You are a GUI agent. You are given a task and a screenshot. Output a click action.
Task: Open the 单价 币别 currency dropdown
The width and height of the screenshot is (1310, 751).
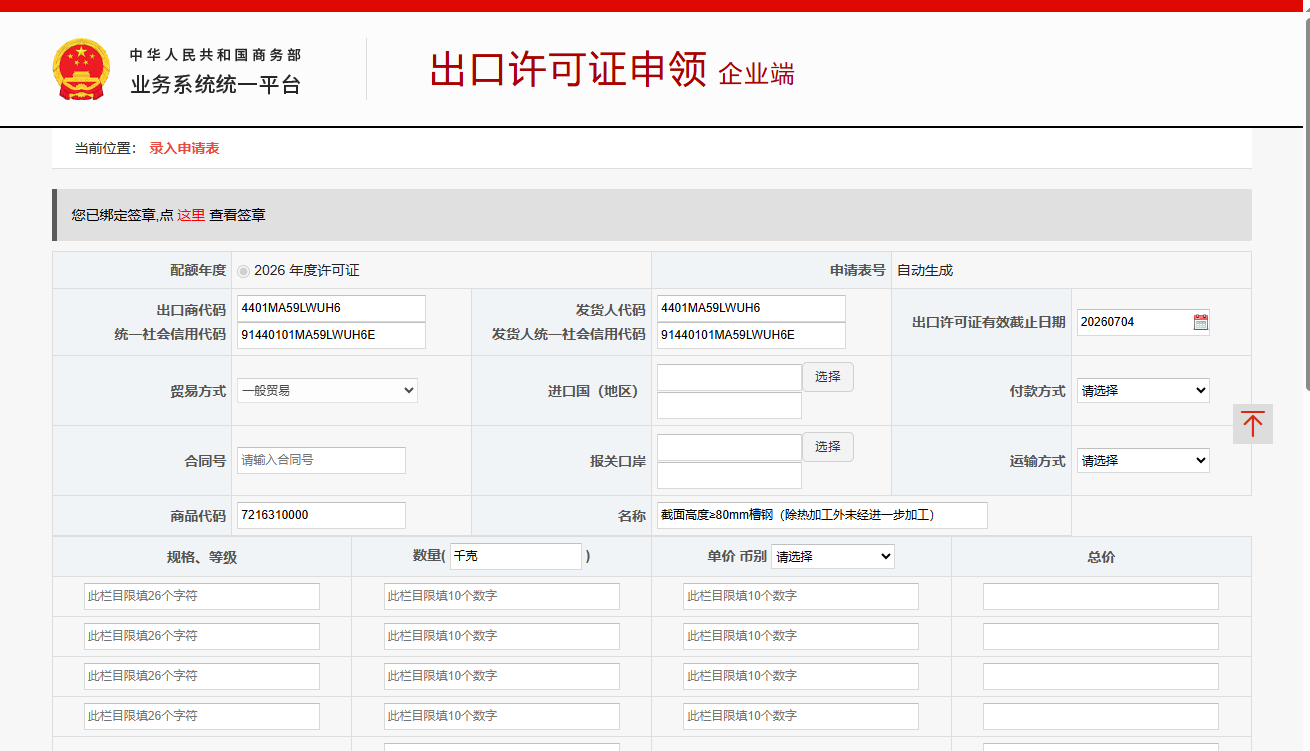(832, 557)
